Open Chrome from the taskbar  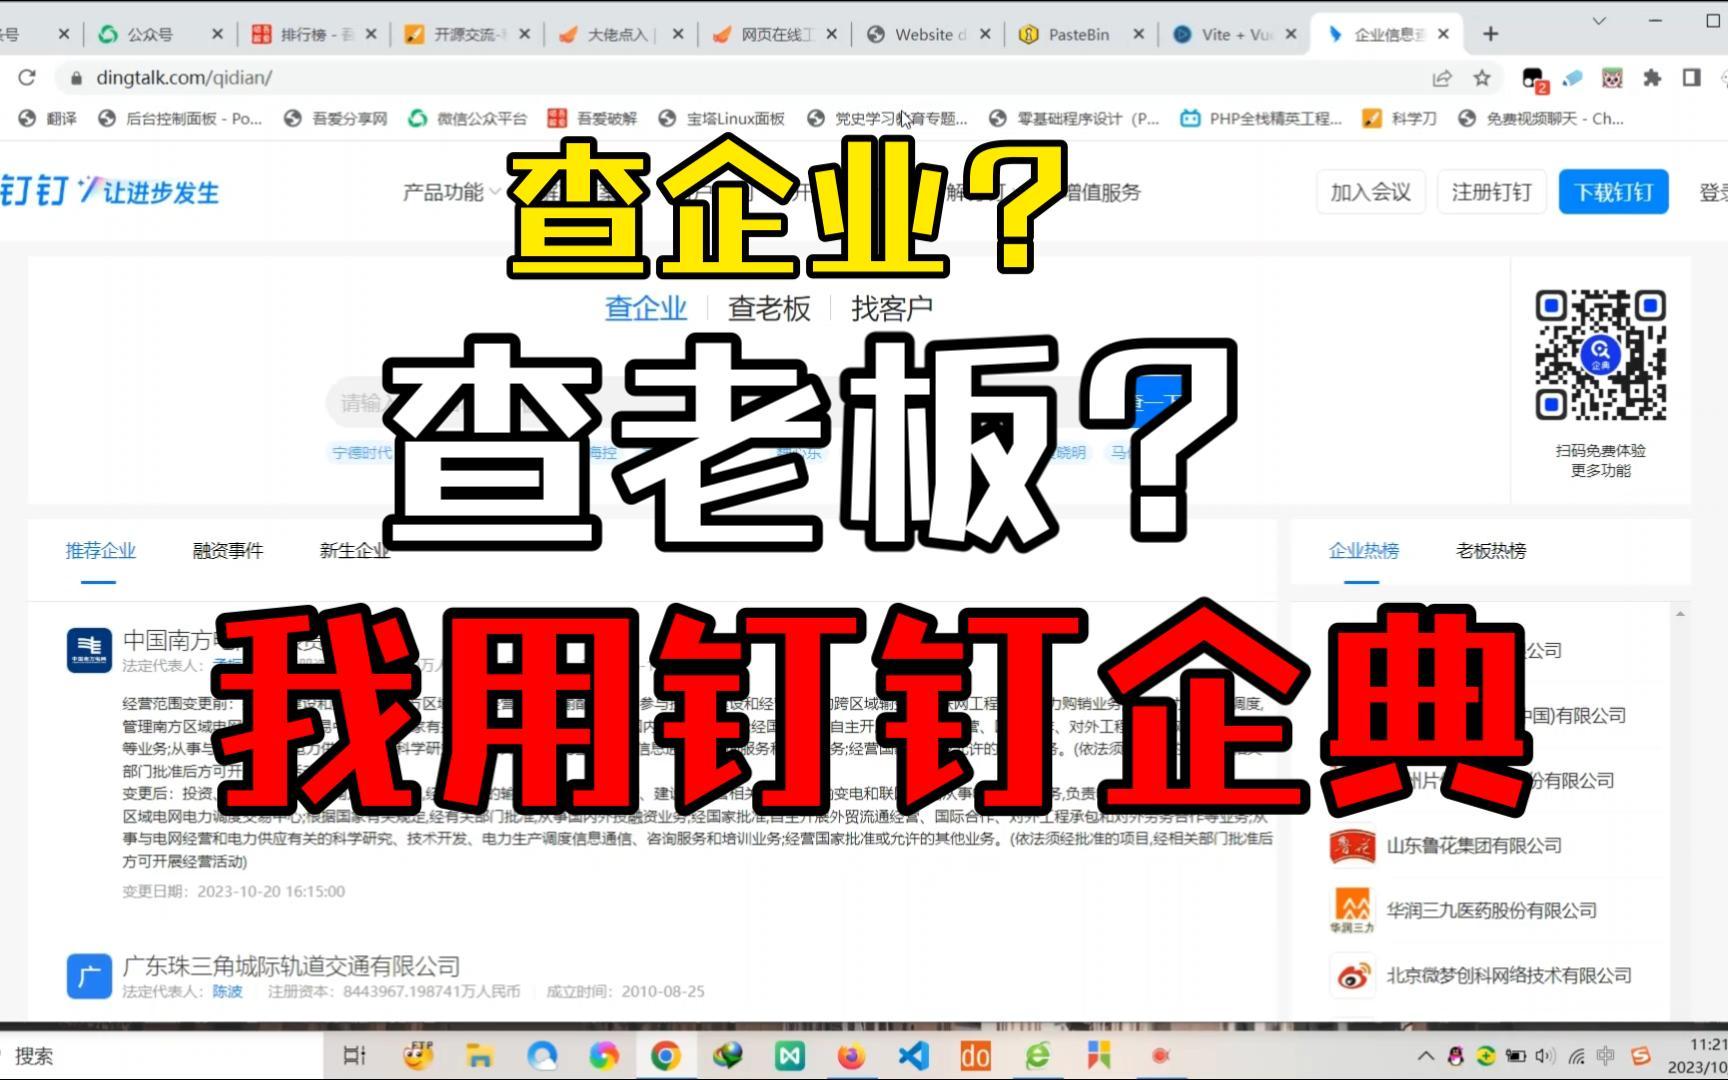pyautogui.click(x=665, y=1055)
